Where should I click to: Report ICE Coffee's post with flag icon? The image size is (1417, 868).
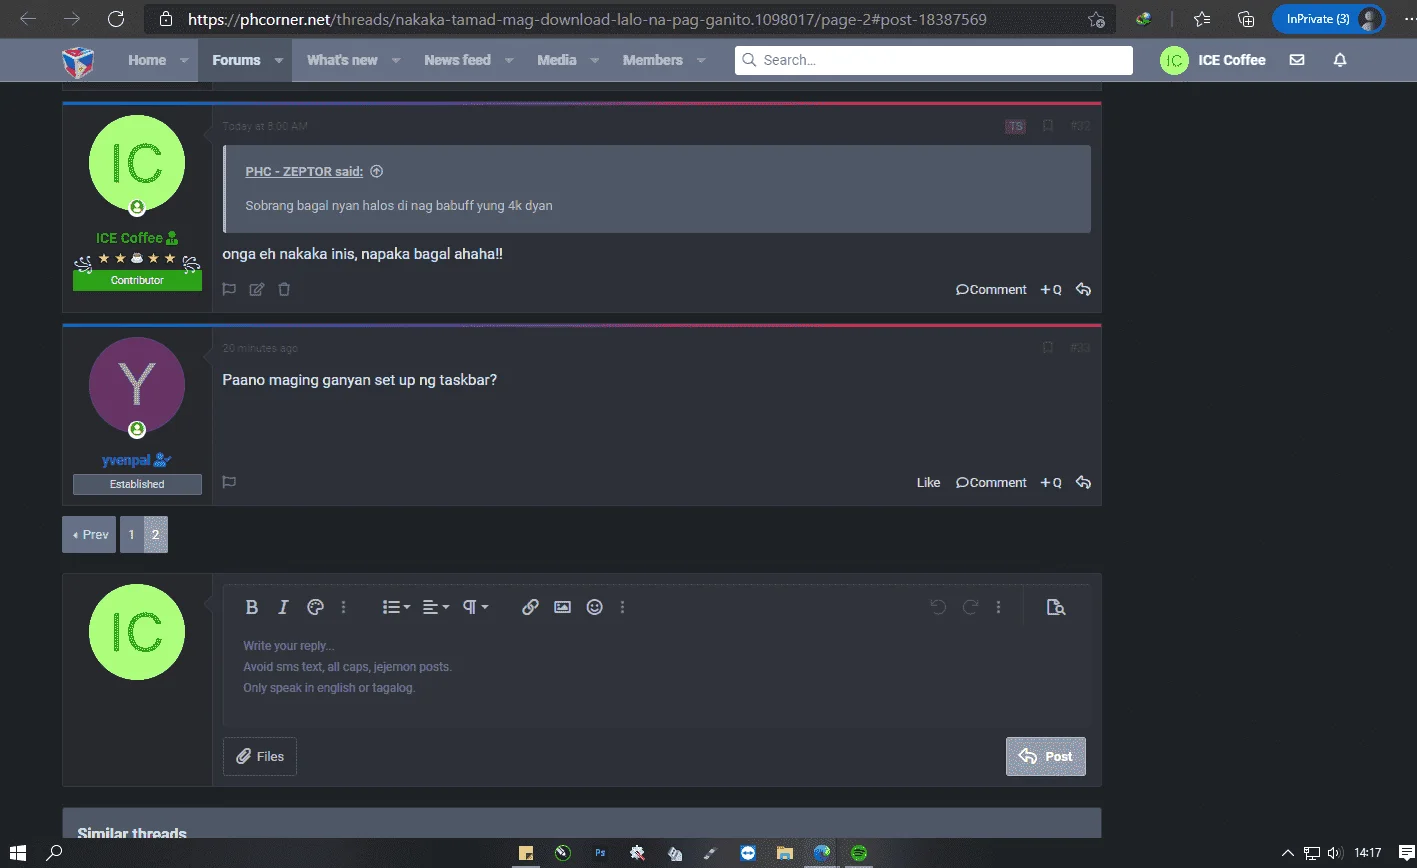tap(229, 289)
